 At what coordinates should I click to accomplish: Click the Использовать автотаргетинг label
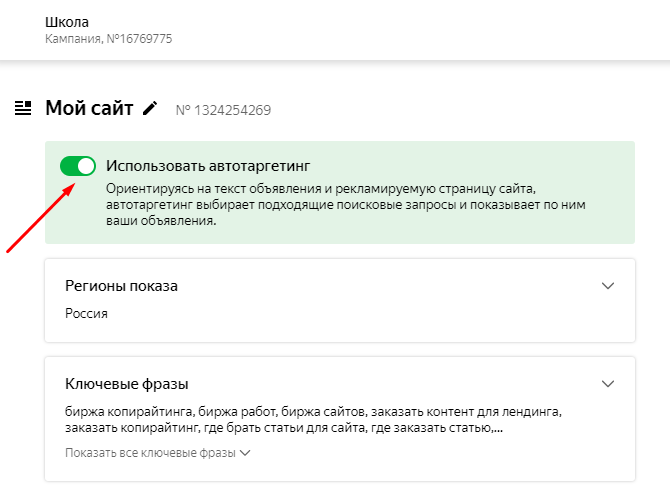click(208, 166)
